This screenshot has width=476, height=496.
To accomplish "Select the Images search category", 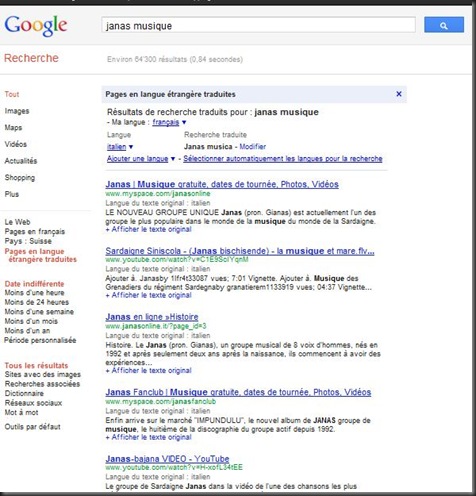I will pyautogui.click(x=17, y=111).
